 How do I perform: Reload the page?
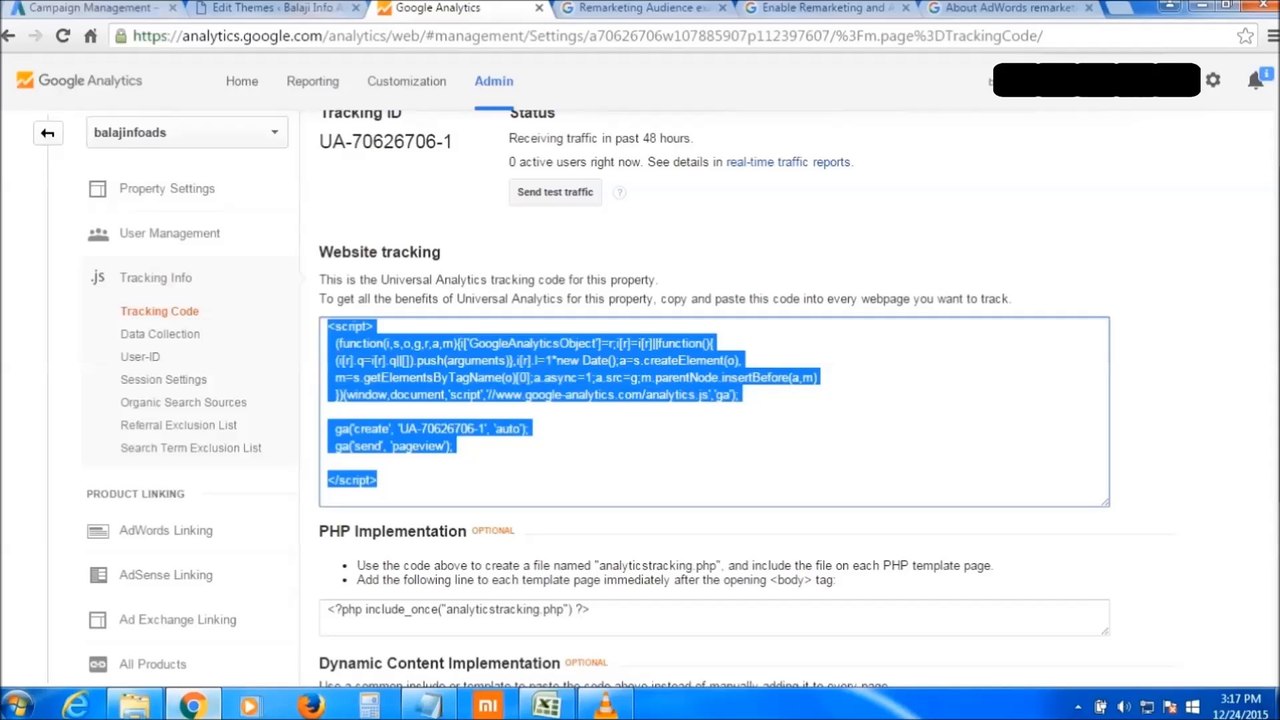pyautogui.click(x=62, y=36)
